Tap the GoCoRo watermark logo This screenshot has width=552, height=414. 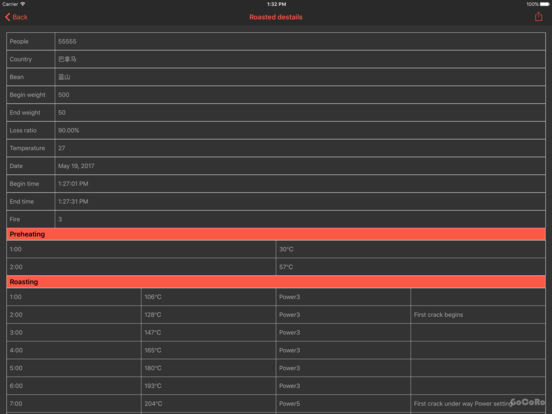point(527,402)
